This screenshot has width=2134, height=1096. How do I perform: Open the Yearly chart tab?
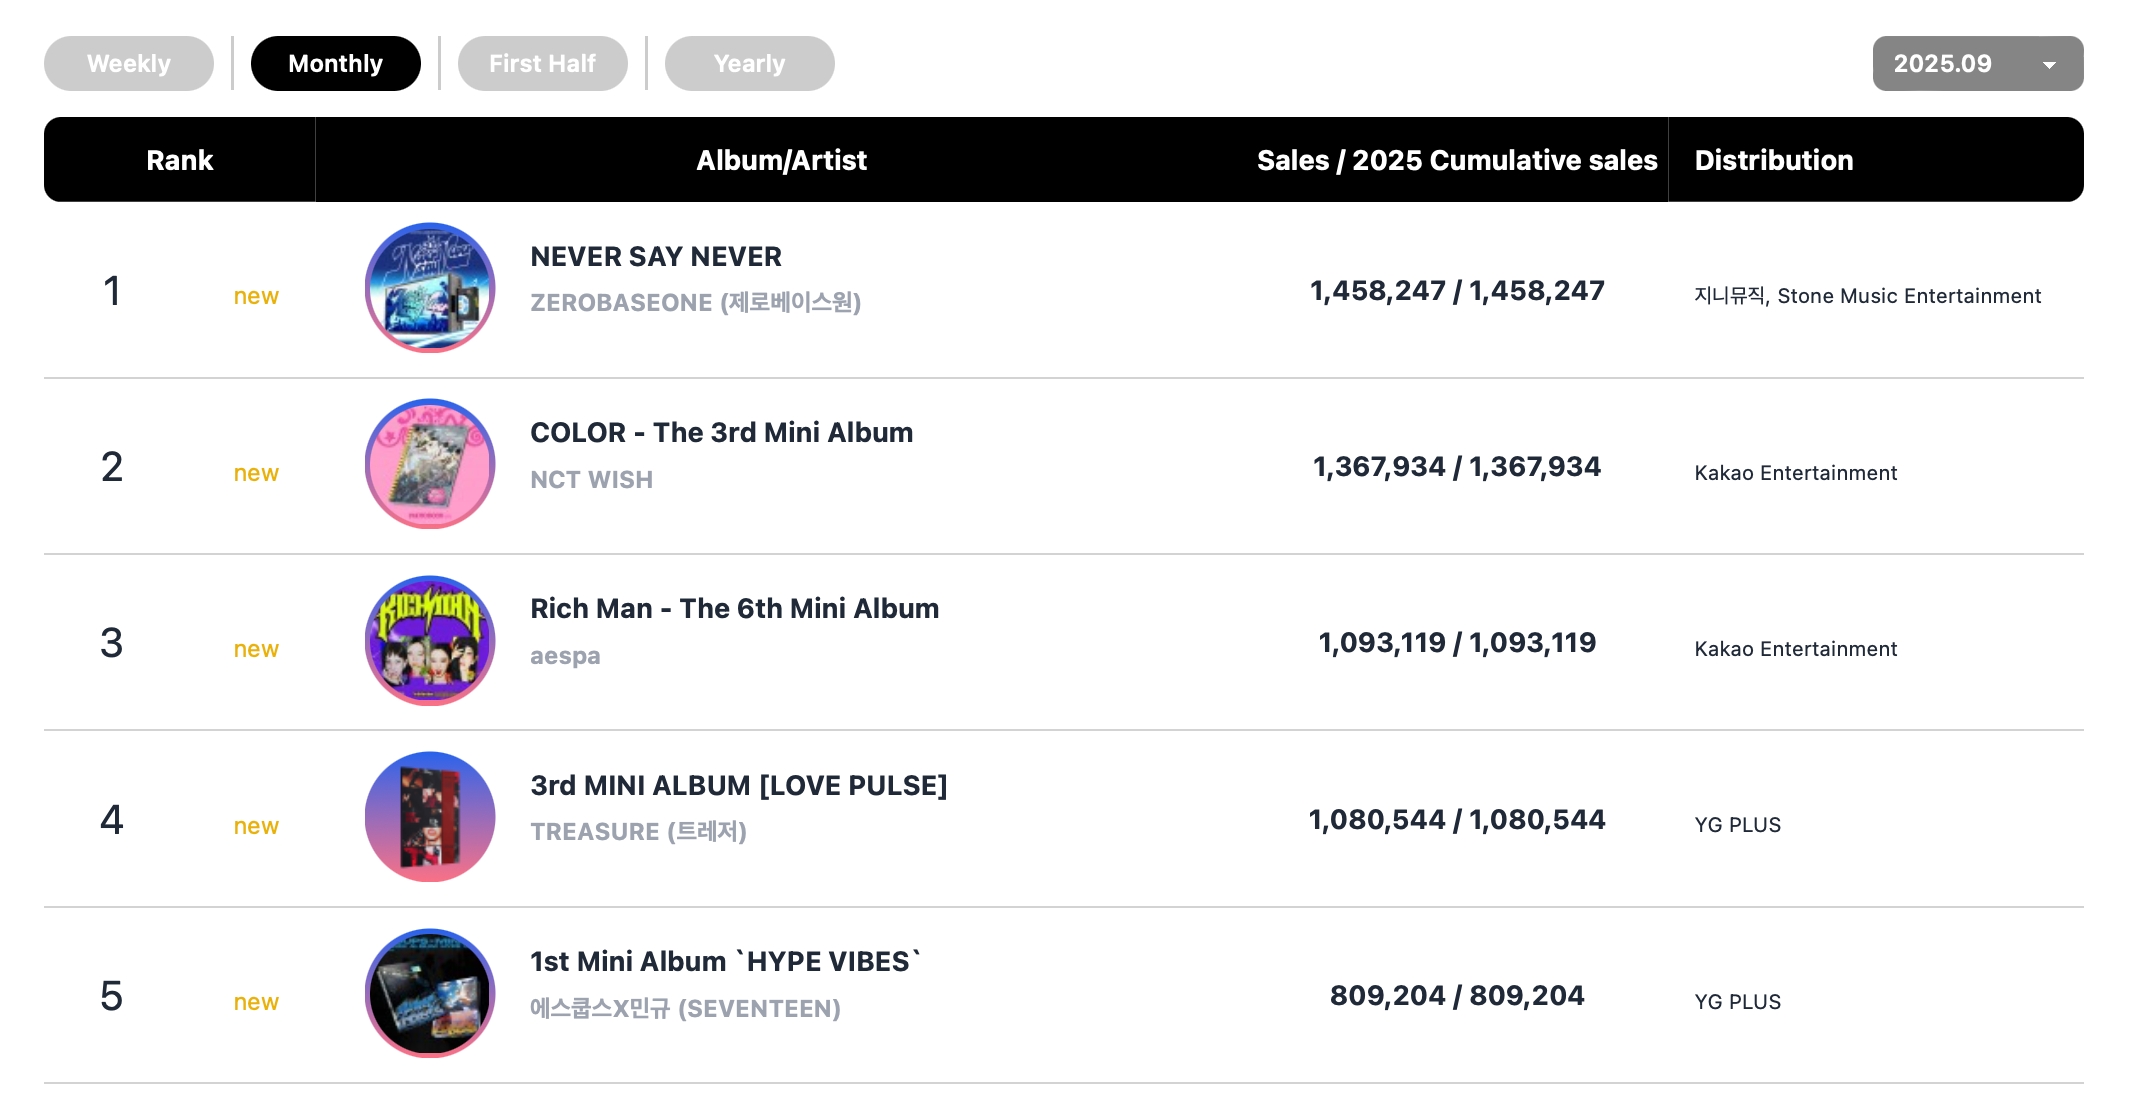749,64
